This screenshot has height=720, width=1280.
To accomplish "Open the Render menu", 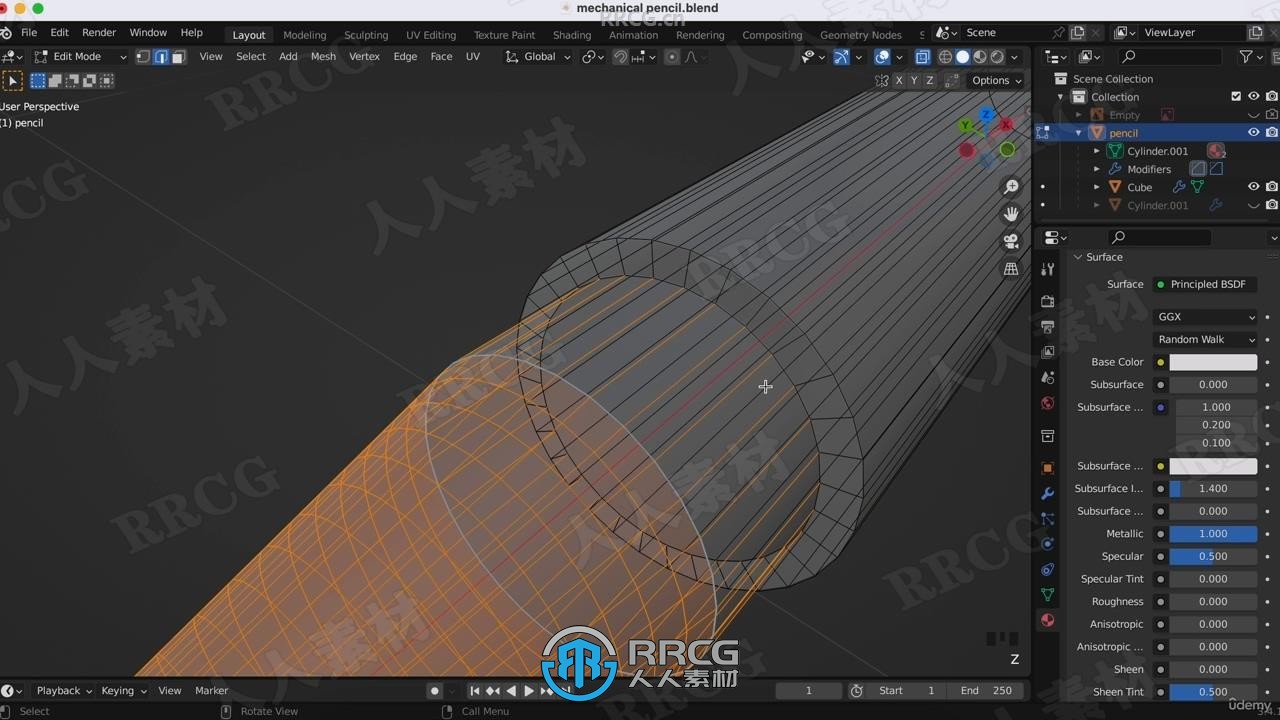I will pos(99,33).
